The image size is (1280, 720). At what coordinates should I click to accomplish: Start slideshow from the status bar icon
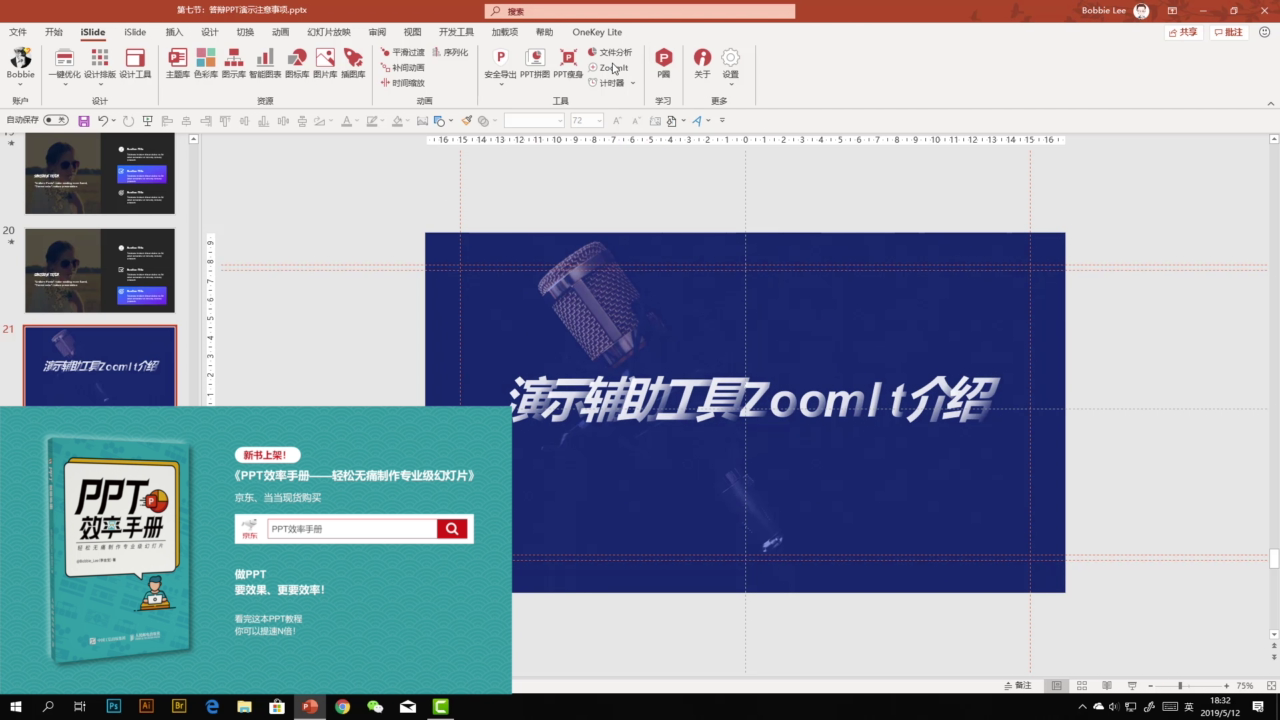[1131, 686]
